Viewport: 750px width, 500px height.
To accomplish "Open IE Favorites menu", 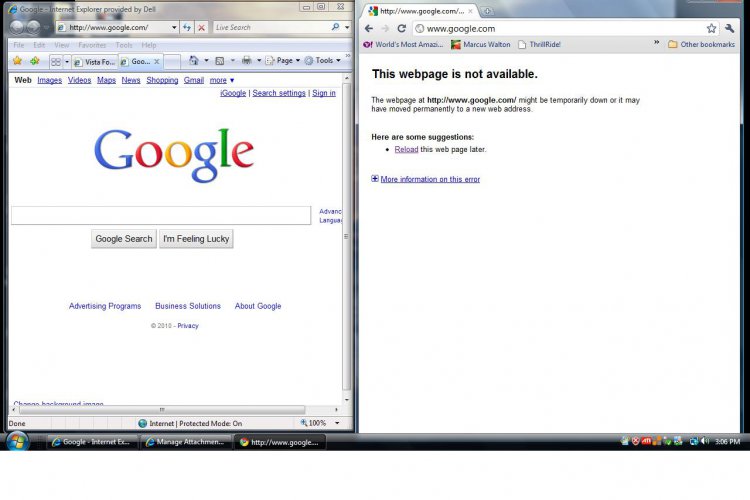I will point(92,45).
